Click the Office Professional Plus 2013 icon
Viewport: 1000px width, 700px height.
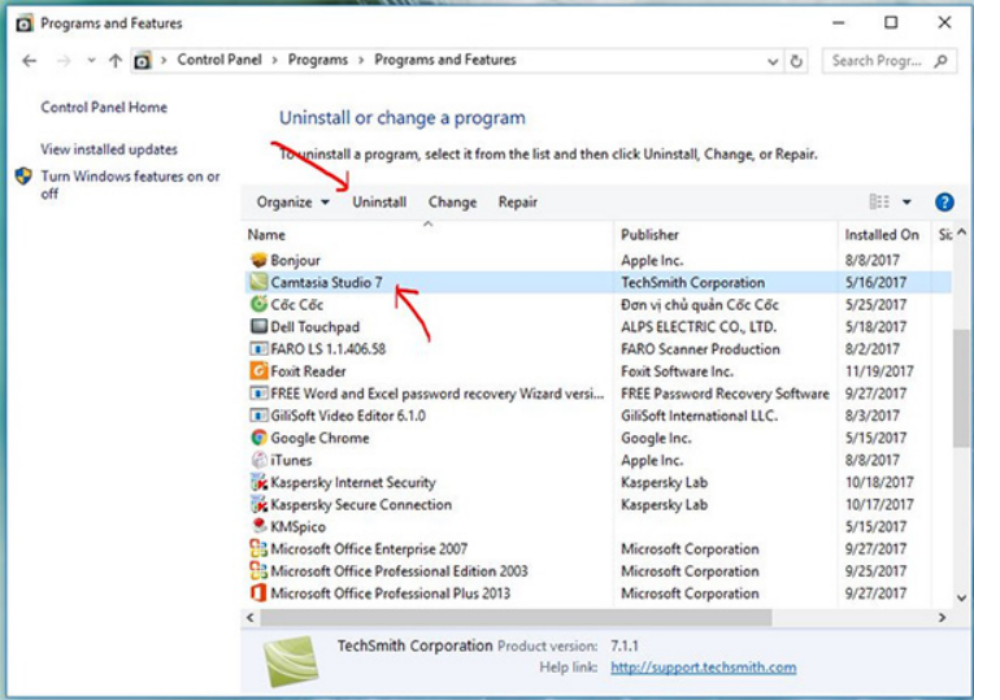pos(258,593)
